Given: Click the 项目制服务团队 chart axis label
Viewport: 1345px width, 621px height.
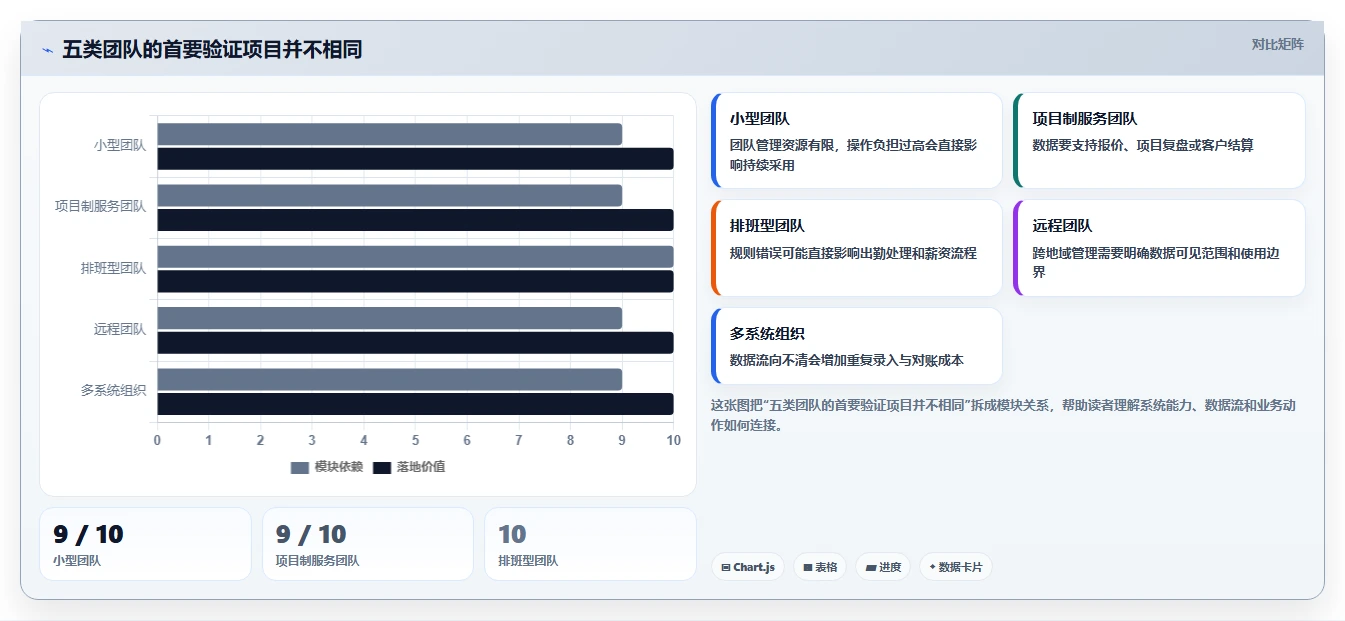Looking at the screenshot, I should 100,207.
